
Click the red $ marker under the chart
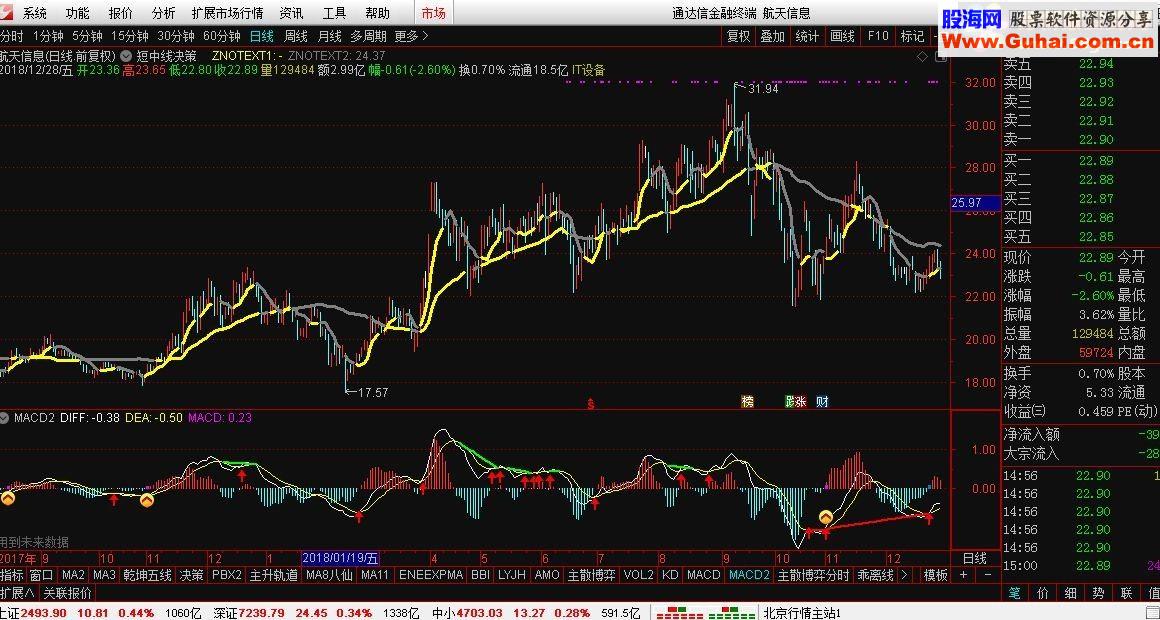point(590,404)
